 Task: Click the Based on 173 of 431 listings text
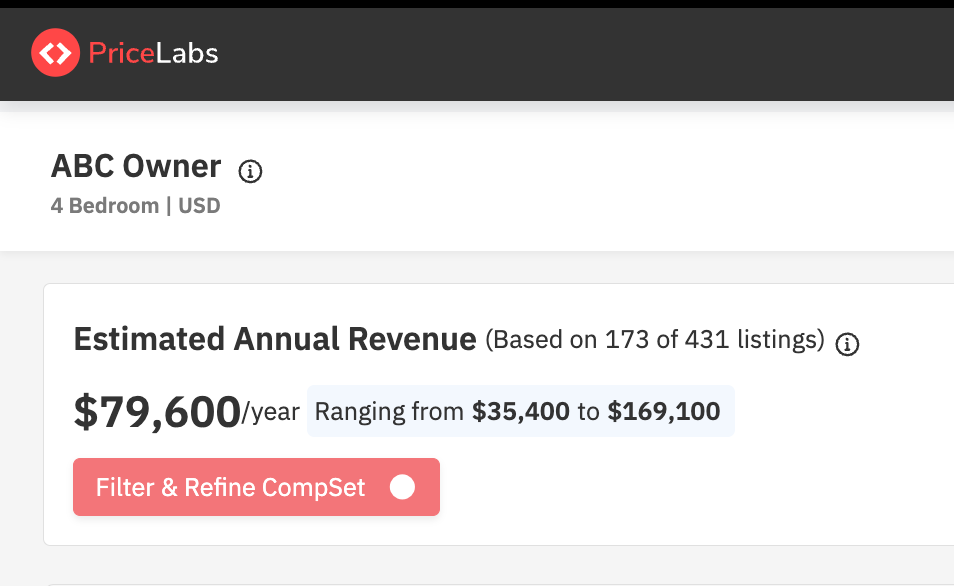click(654, 340)
